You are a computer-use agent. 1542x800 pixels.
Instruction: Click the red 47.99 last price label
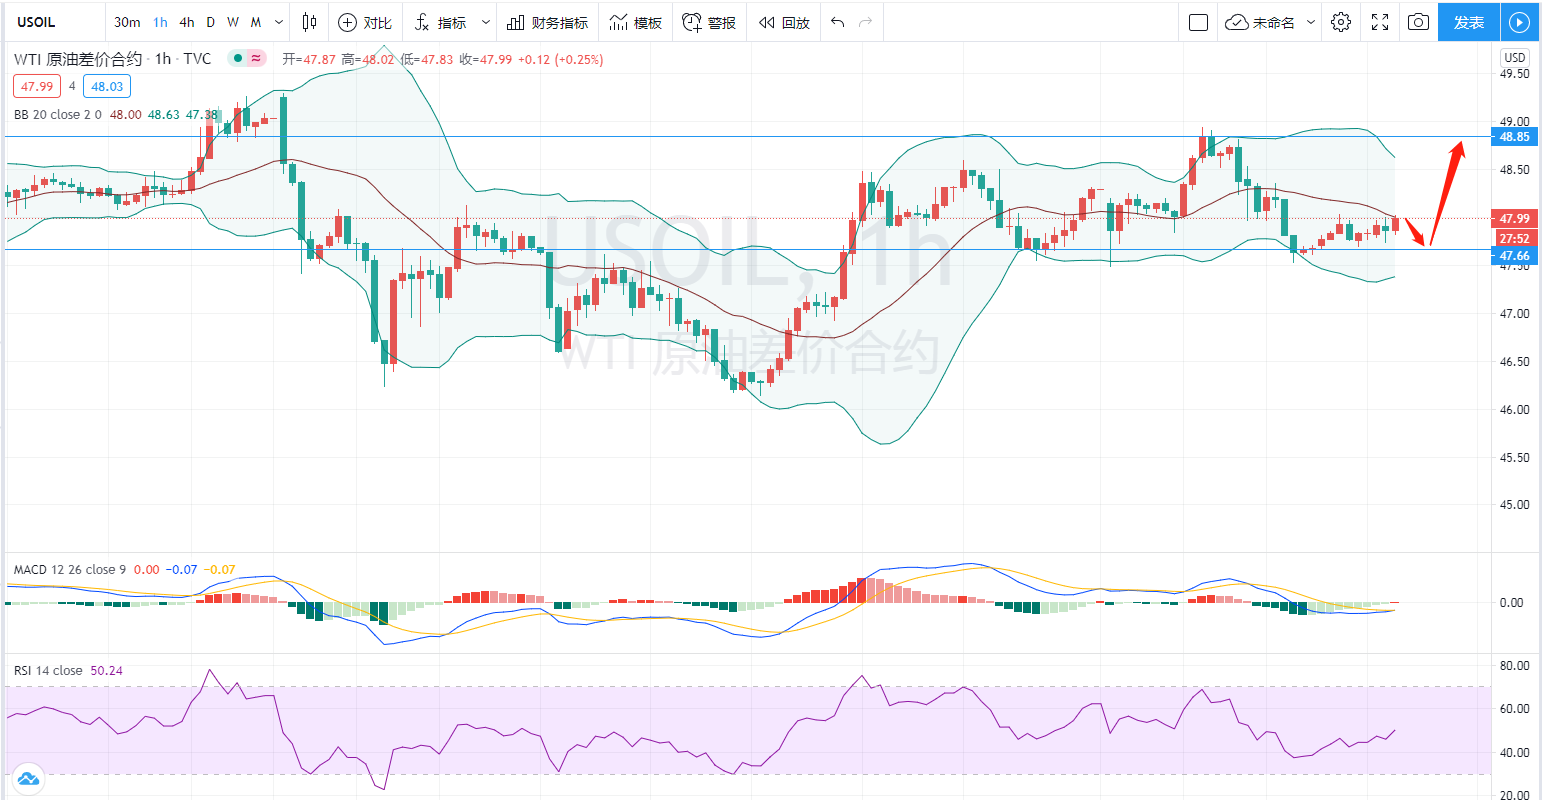pos(1515,218)
